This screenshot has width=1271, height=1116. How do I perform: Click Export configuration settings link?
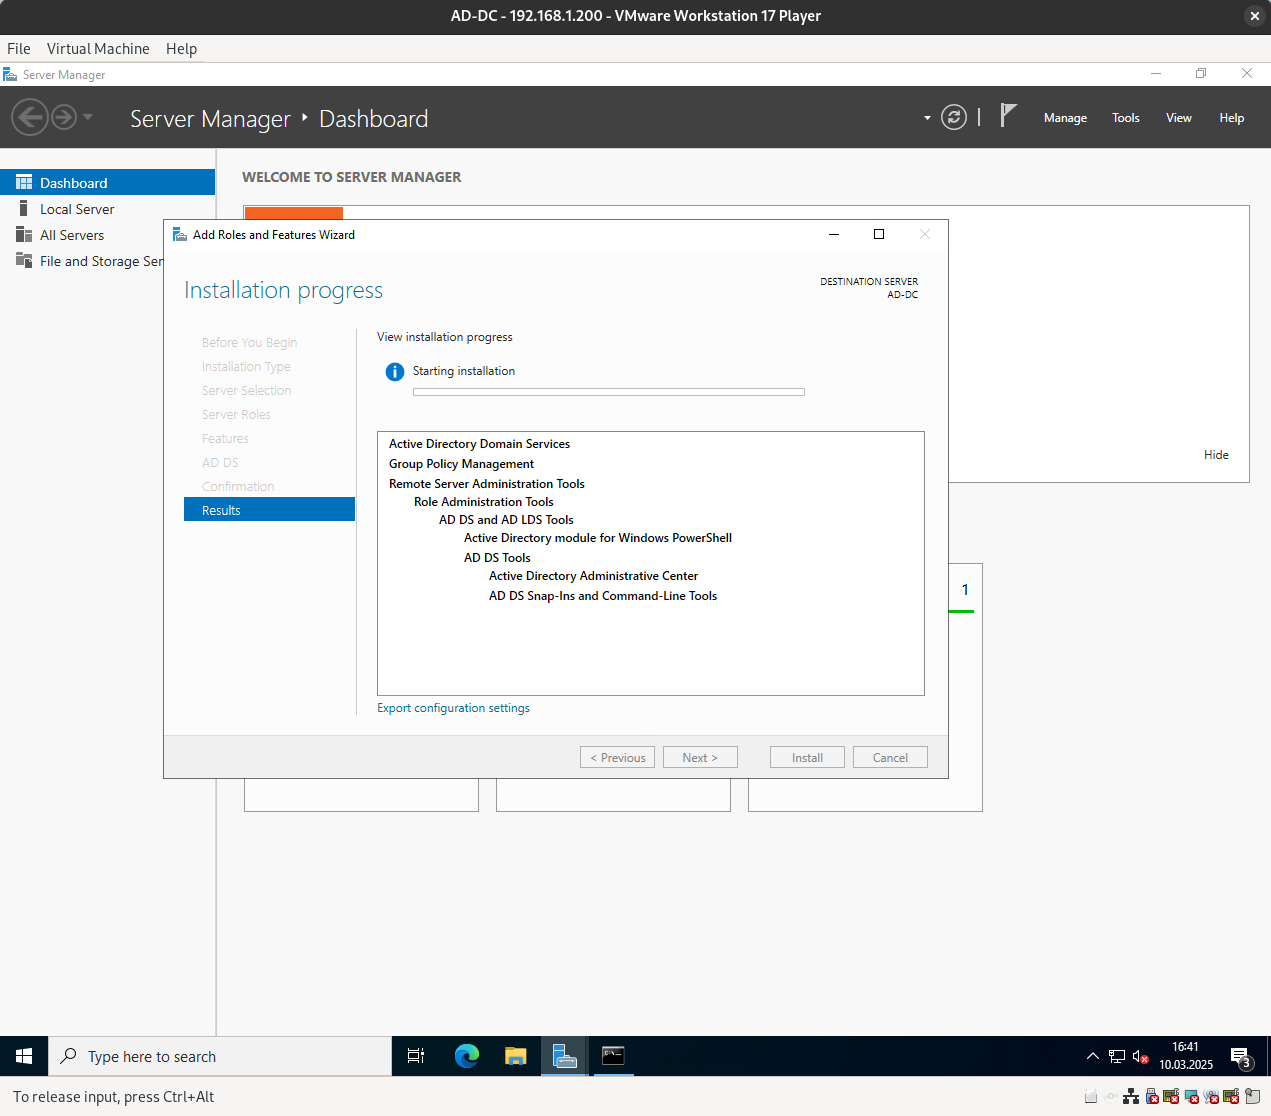pyautogui.click(x=453, y=708)
